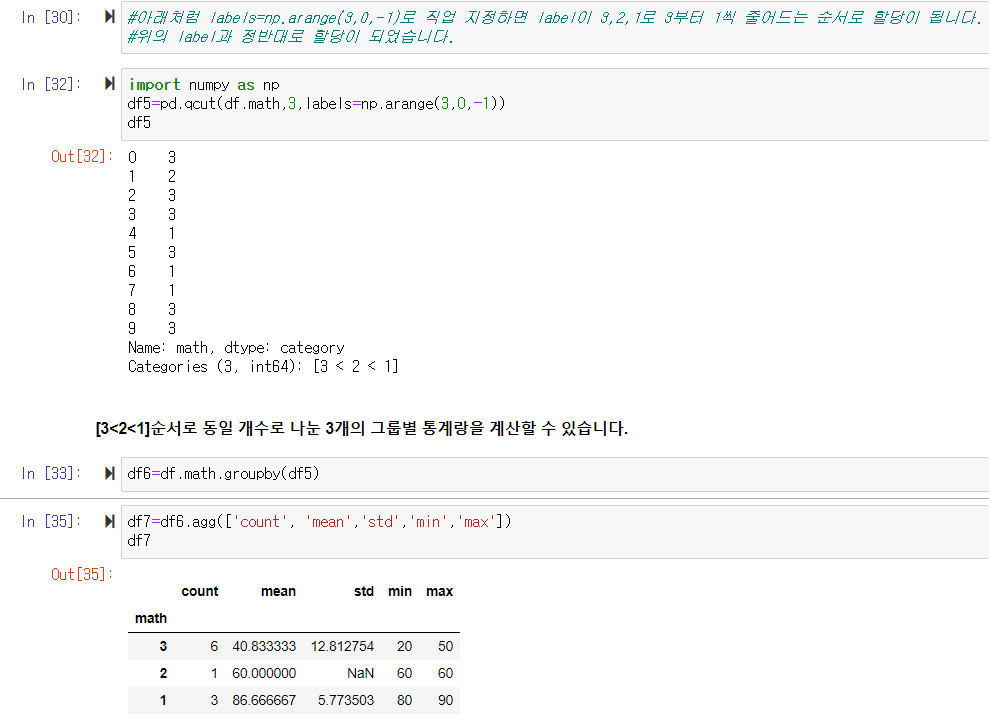
Task: Select the In [33] prompt label
Action: 51,473
